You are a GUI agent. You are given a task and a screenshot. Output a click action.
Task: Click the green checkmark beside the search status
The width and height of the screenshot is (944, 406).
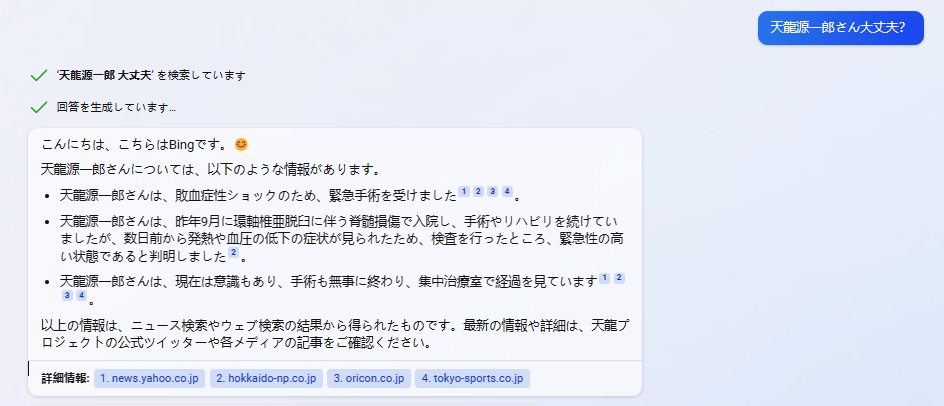point(39,75)
